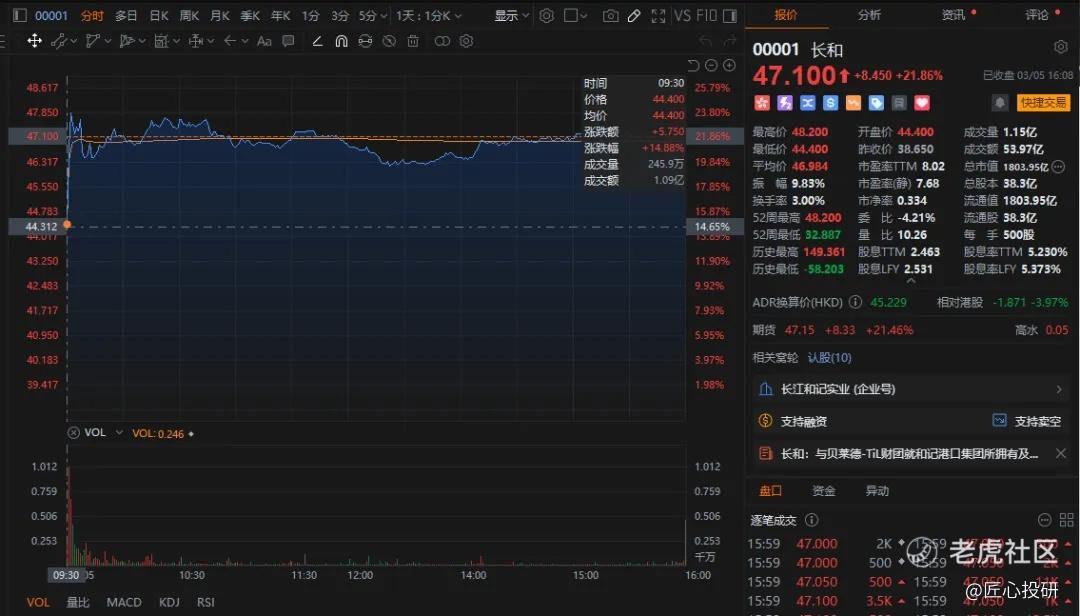Image resolution: width=1080 pixels, height=616 pixels.
Task: Open drawing toolbar settings gear
Action: (466, 41)
